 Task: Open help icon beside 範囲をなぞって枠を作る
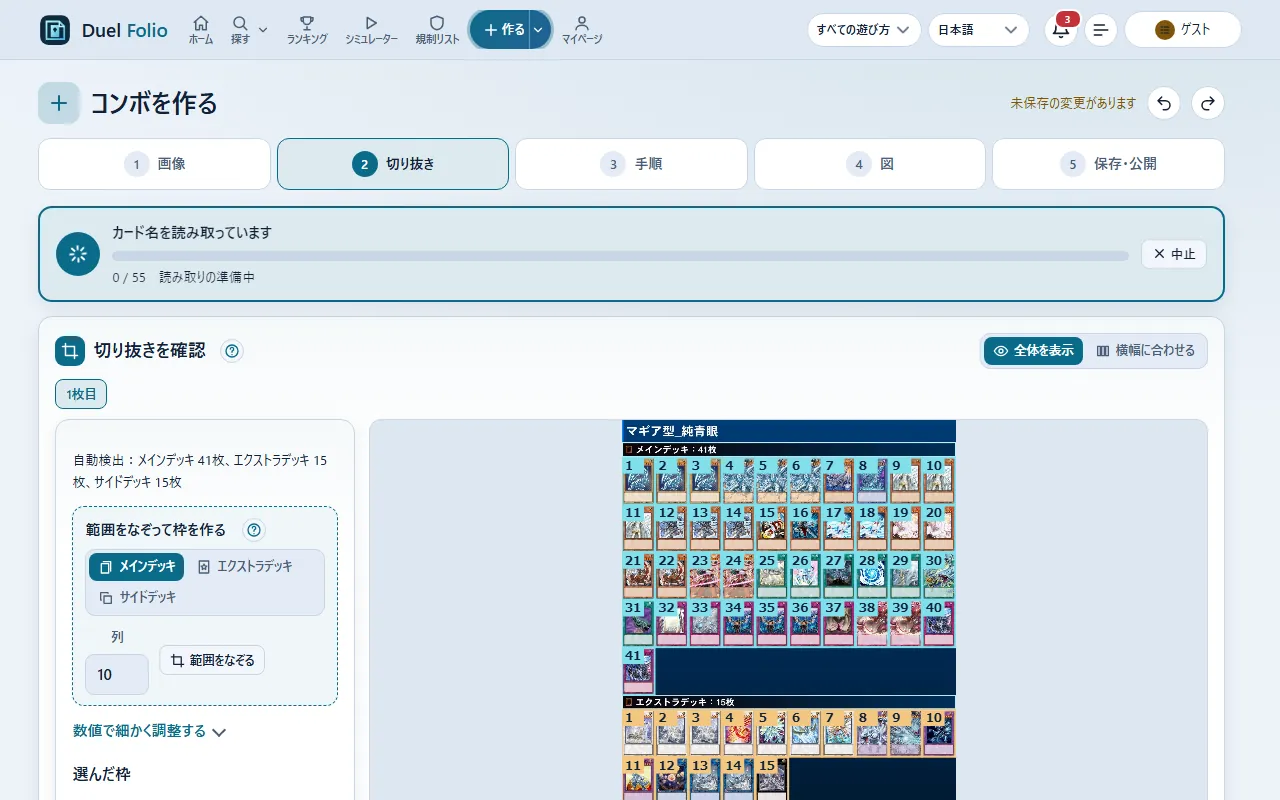(x=254, y=530)
